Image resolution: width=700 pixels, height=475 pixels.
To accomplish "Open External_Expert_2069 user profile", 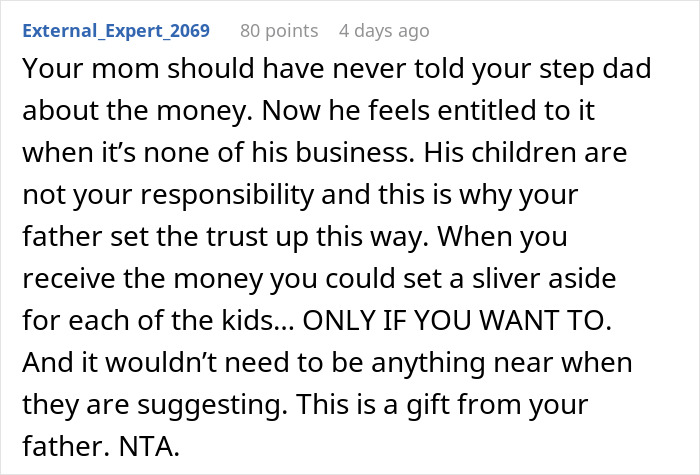I will coord(116,31).
